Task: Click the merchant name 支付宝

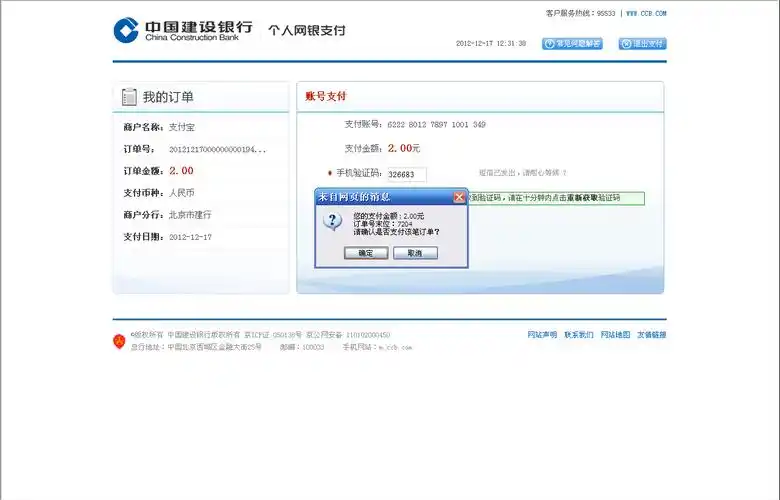Action: point(182,127)
